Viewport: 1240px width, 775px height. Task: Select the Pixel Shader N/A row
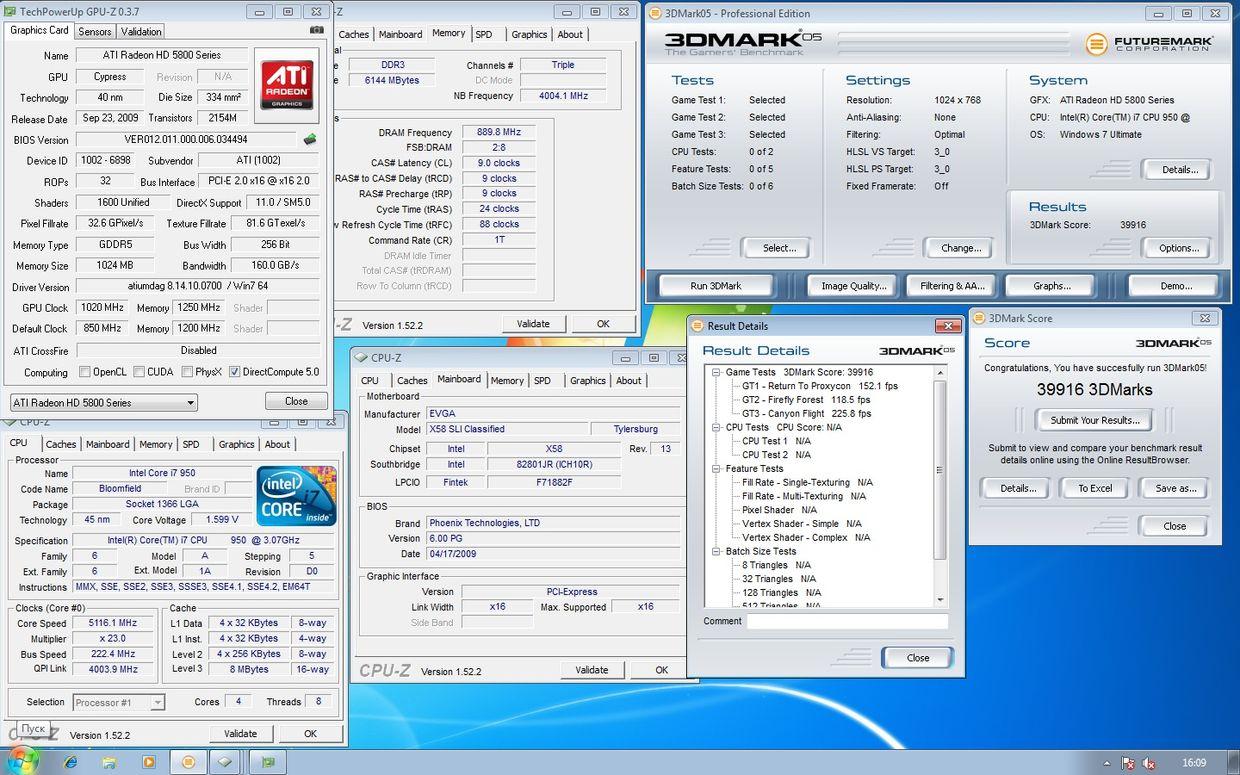779,510
